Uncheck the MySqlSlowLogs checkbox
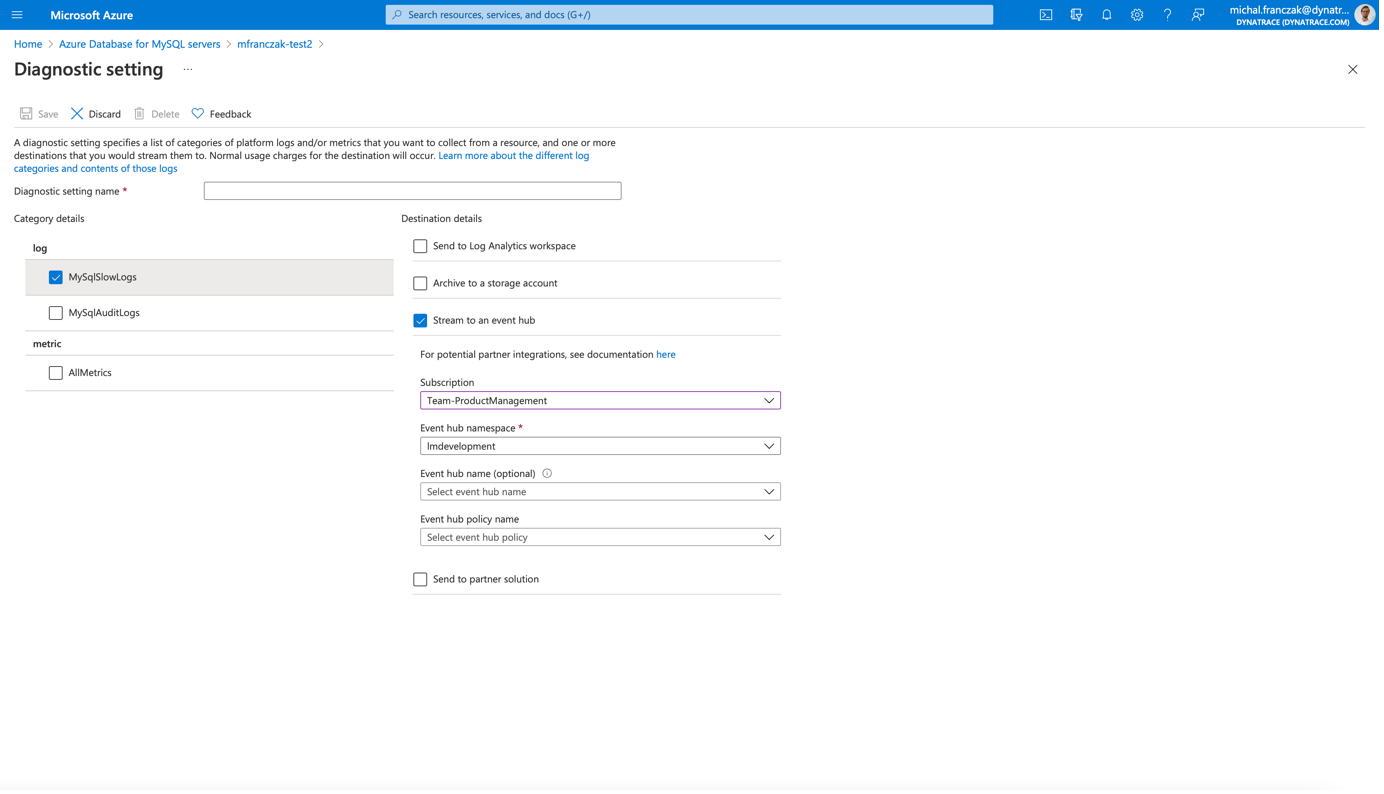 [x=56, y=278]
